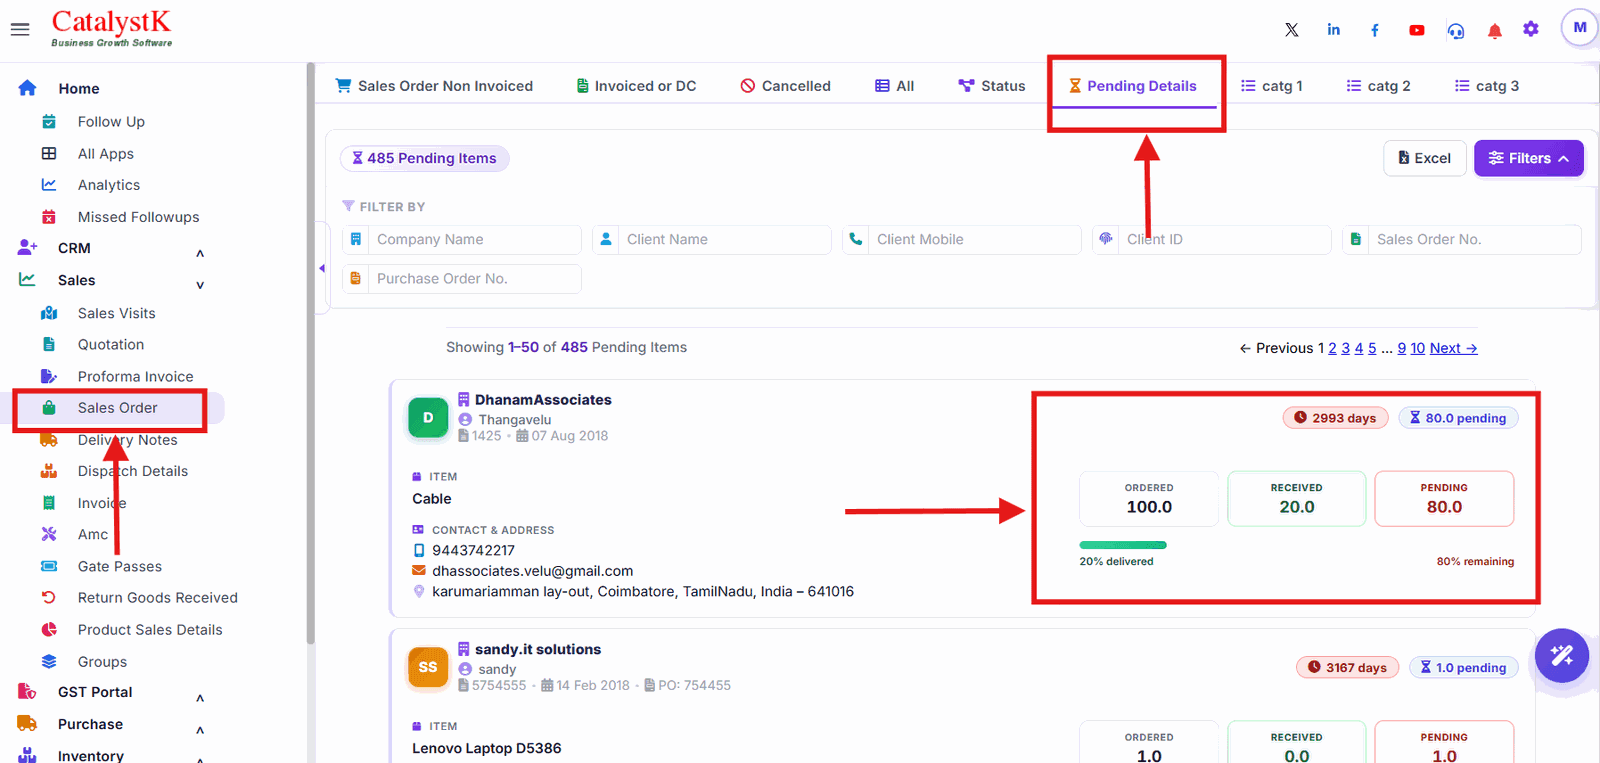This screenshot has width=1600, height=763.
Task: Click the sidebar vertical scrollbar
Action: [x=311, y=354]
